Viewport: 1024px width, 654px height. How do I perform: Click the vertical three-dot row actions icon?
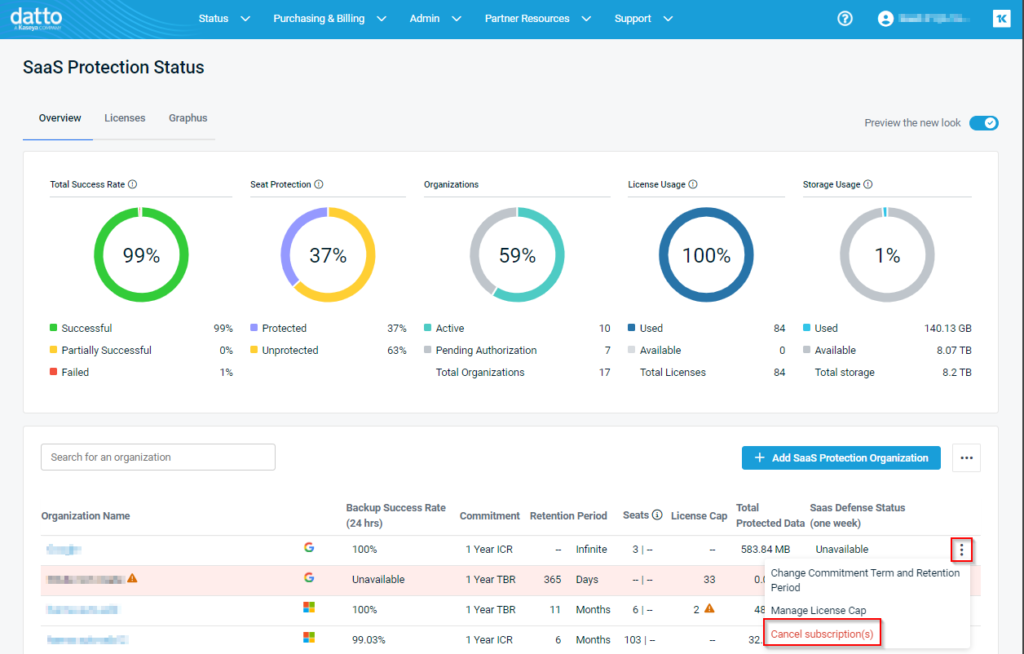point(961,549)
